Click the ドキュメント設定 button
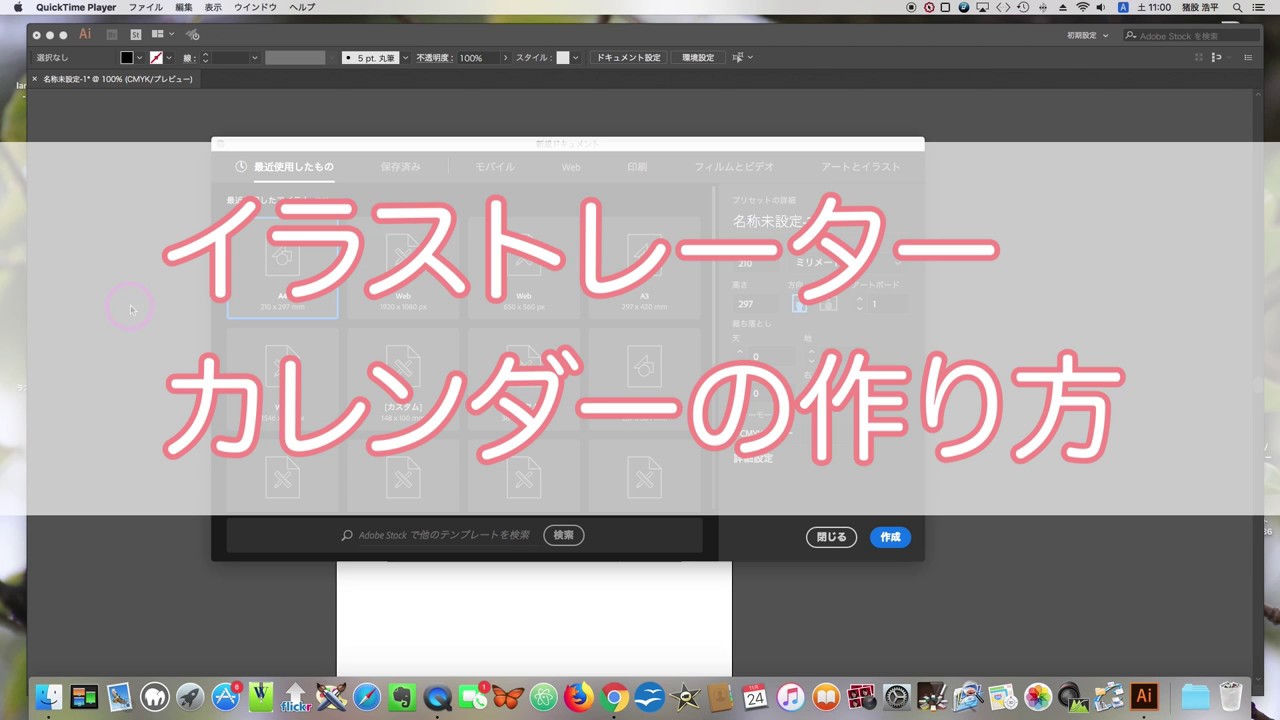This screenshot has width=1280, height=720. pos(628,58)
